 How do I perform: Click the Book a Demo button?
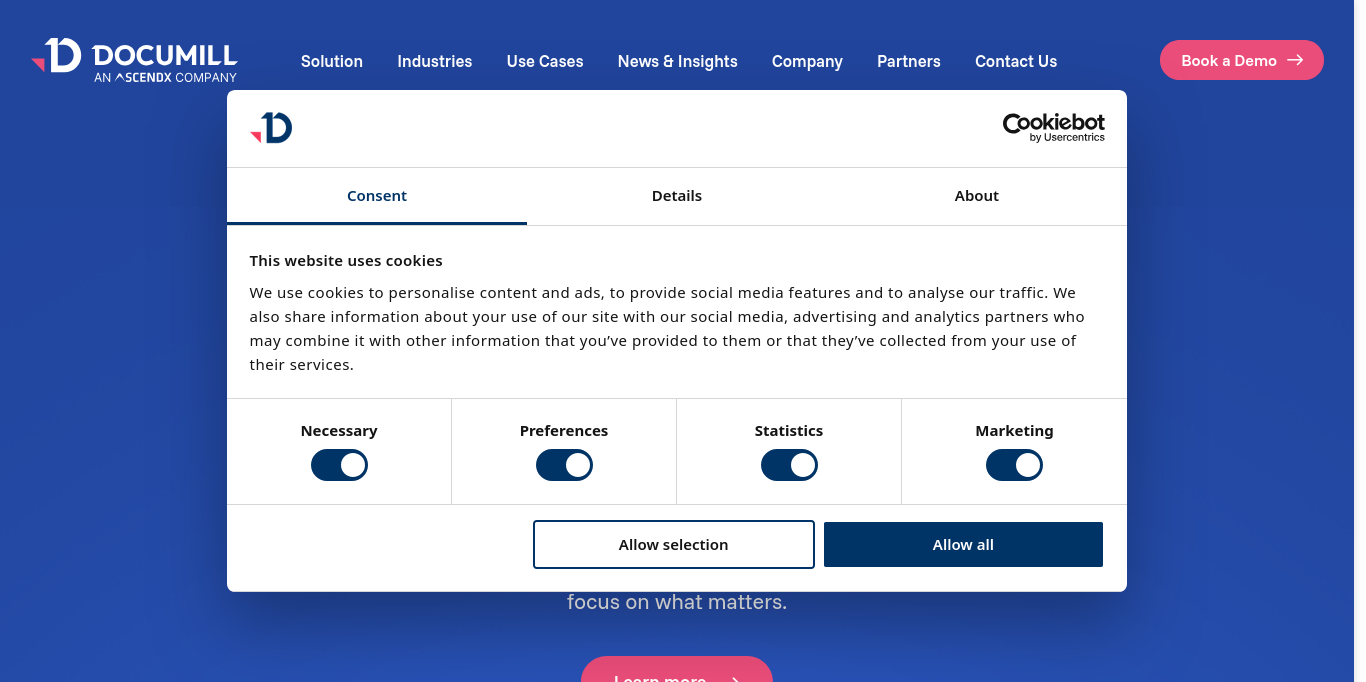[x=1241, y=60]
